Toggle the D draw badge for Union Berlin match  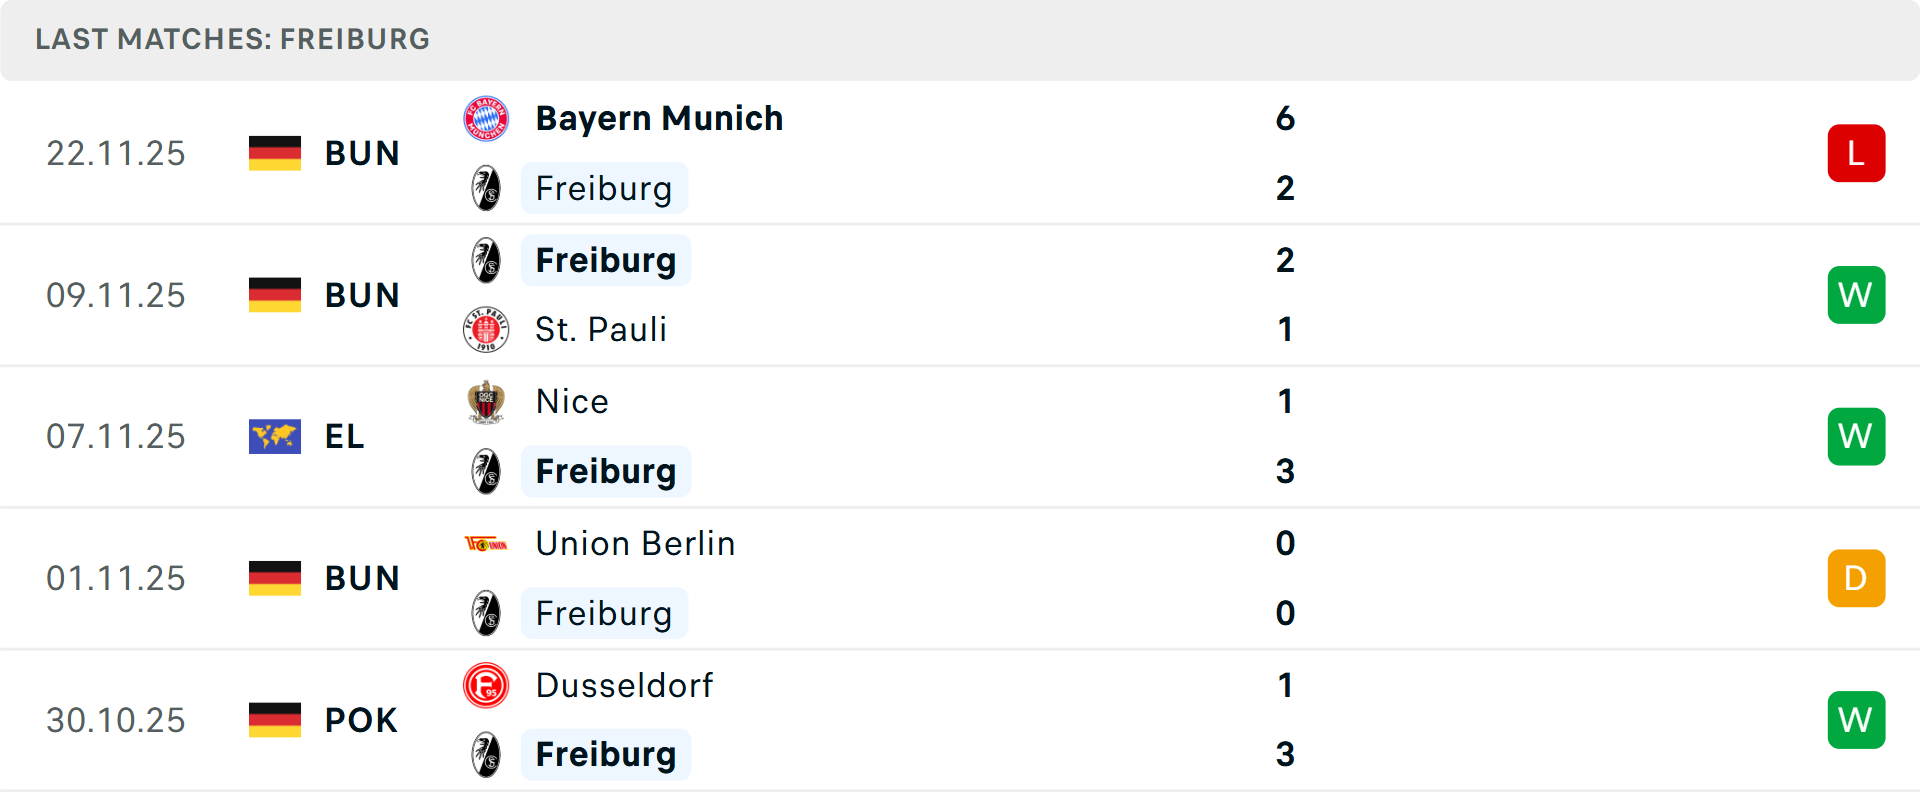tap(1856, 578)
